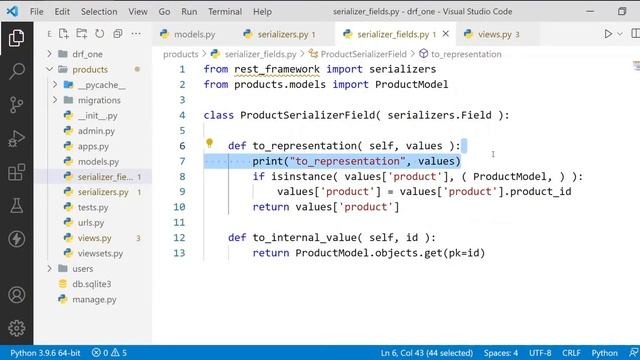Click Spaces: 4 indentation setting
640x360 pixels.
[x=501, y=353]
